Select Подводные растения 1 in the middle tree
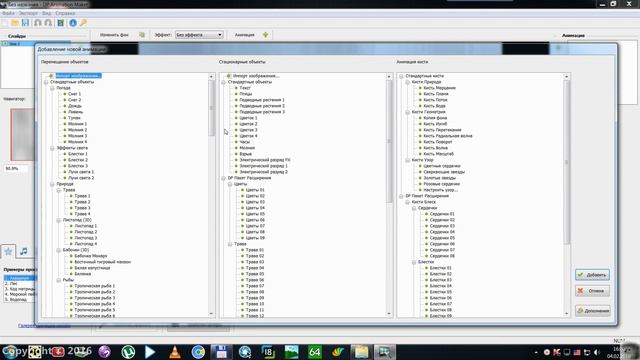The image size is (640, 360). click(x=262, y=100)
